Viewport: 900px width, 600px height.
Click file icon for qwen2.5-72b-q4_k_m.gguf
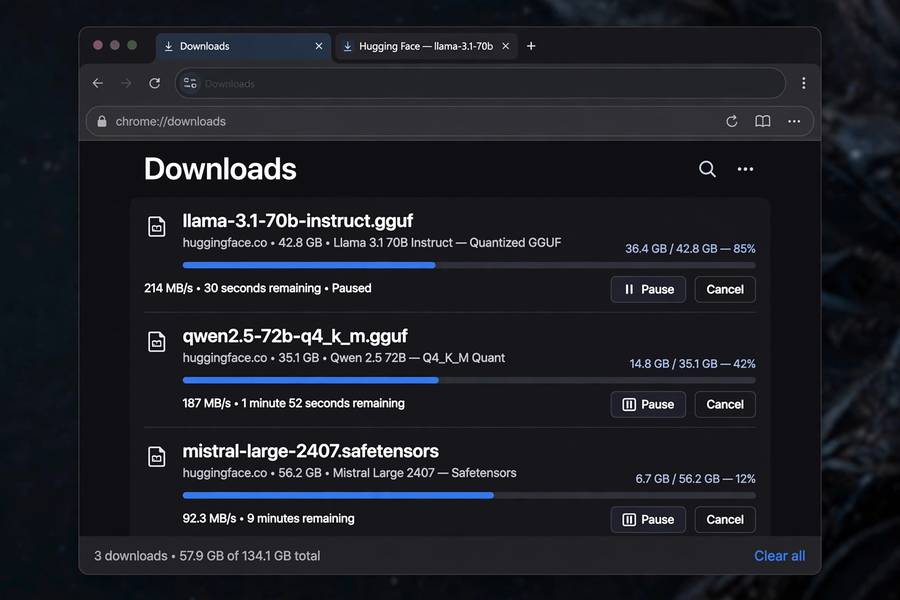(157, 342)
